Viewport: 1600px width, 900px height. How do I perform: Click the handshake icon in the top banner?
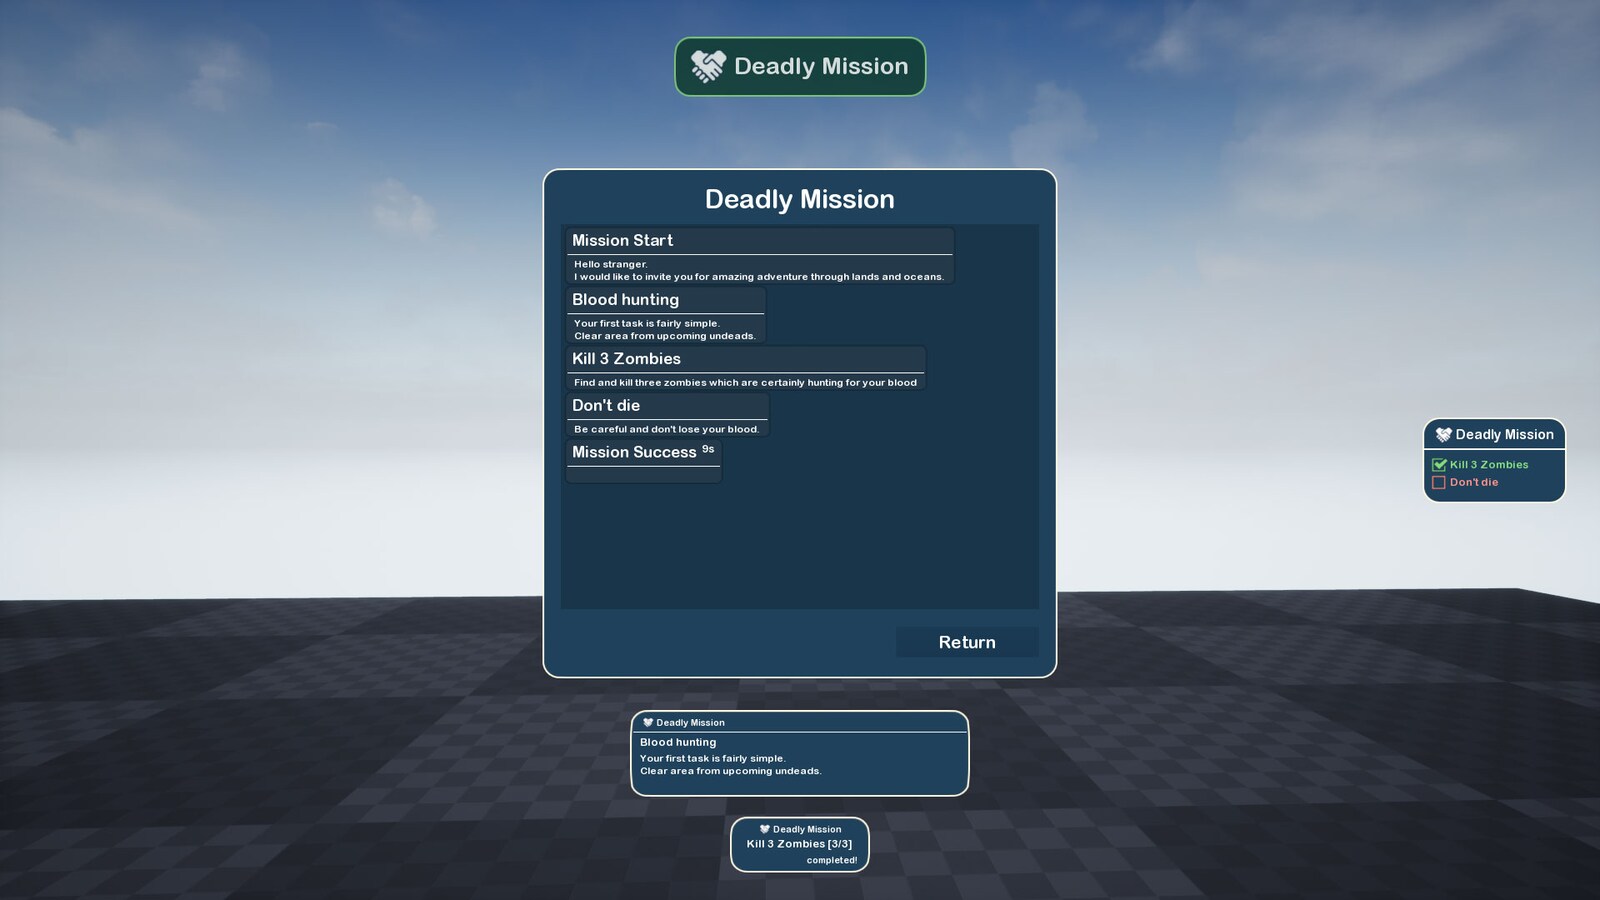708,67
